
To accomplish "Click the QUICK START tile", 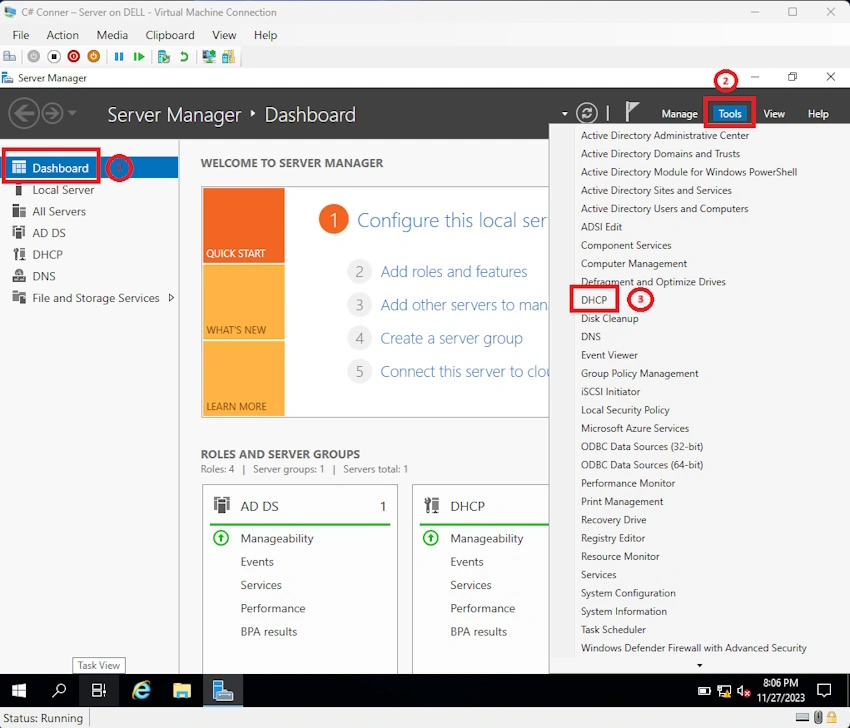I will 243,226.
